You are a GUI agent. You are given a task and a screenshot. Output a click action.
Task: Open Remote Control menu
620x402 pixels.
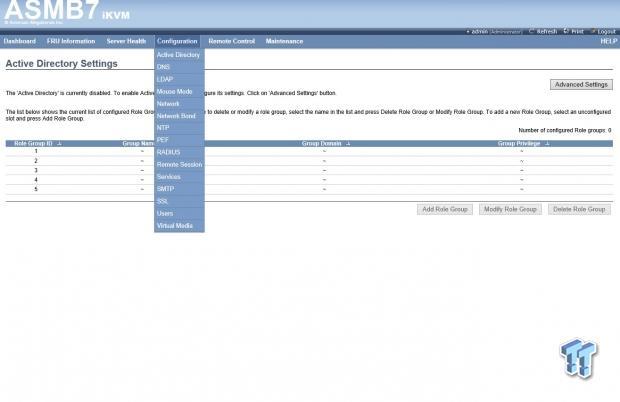click(x=231, y=41)
